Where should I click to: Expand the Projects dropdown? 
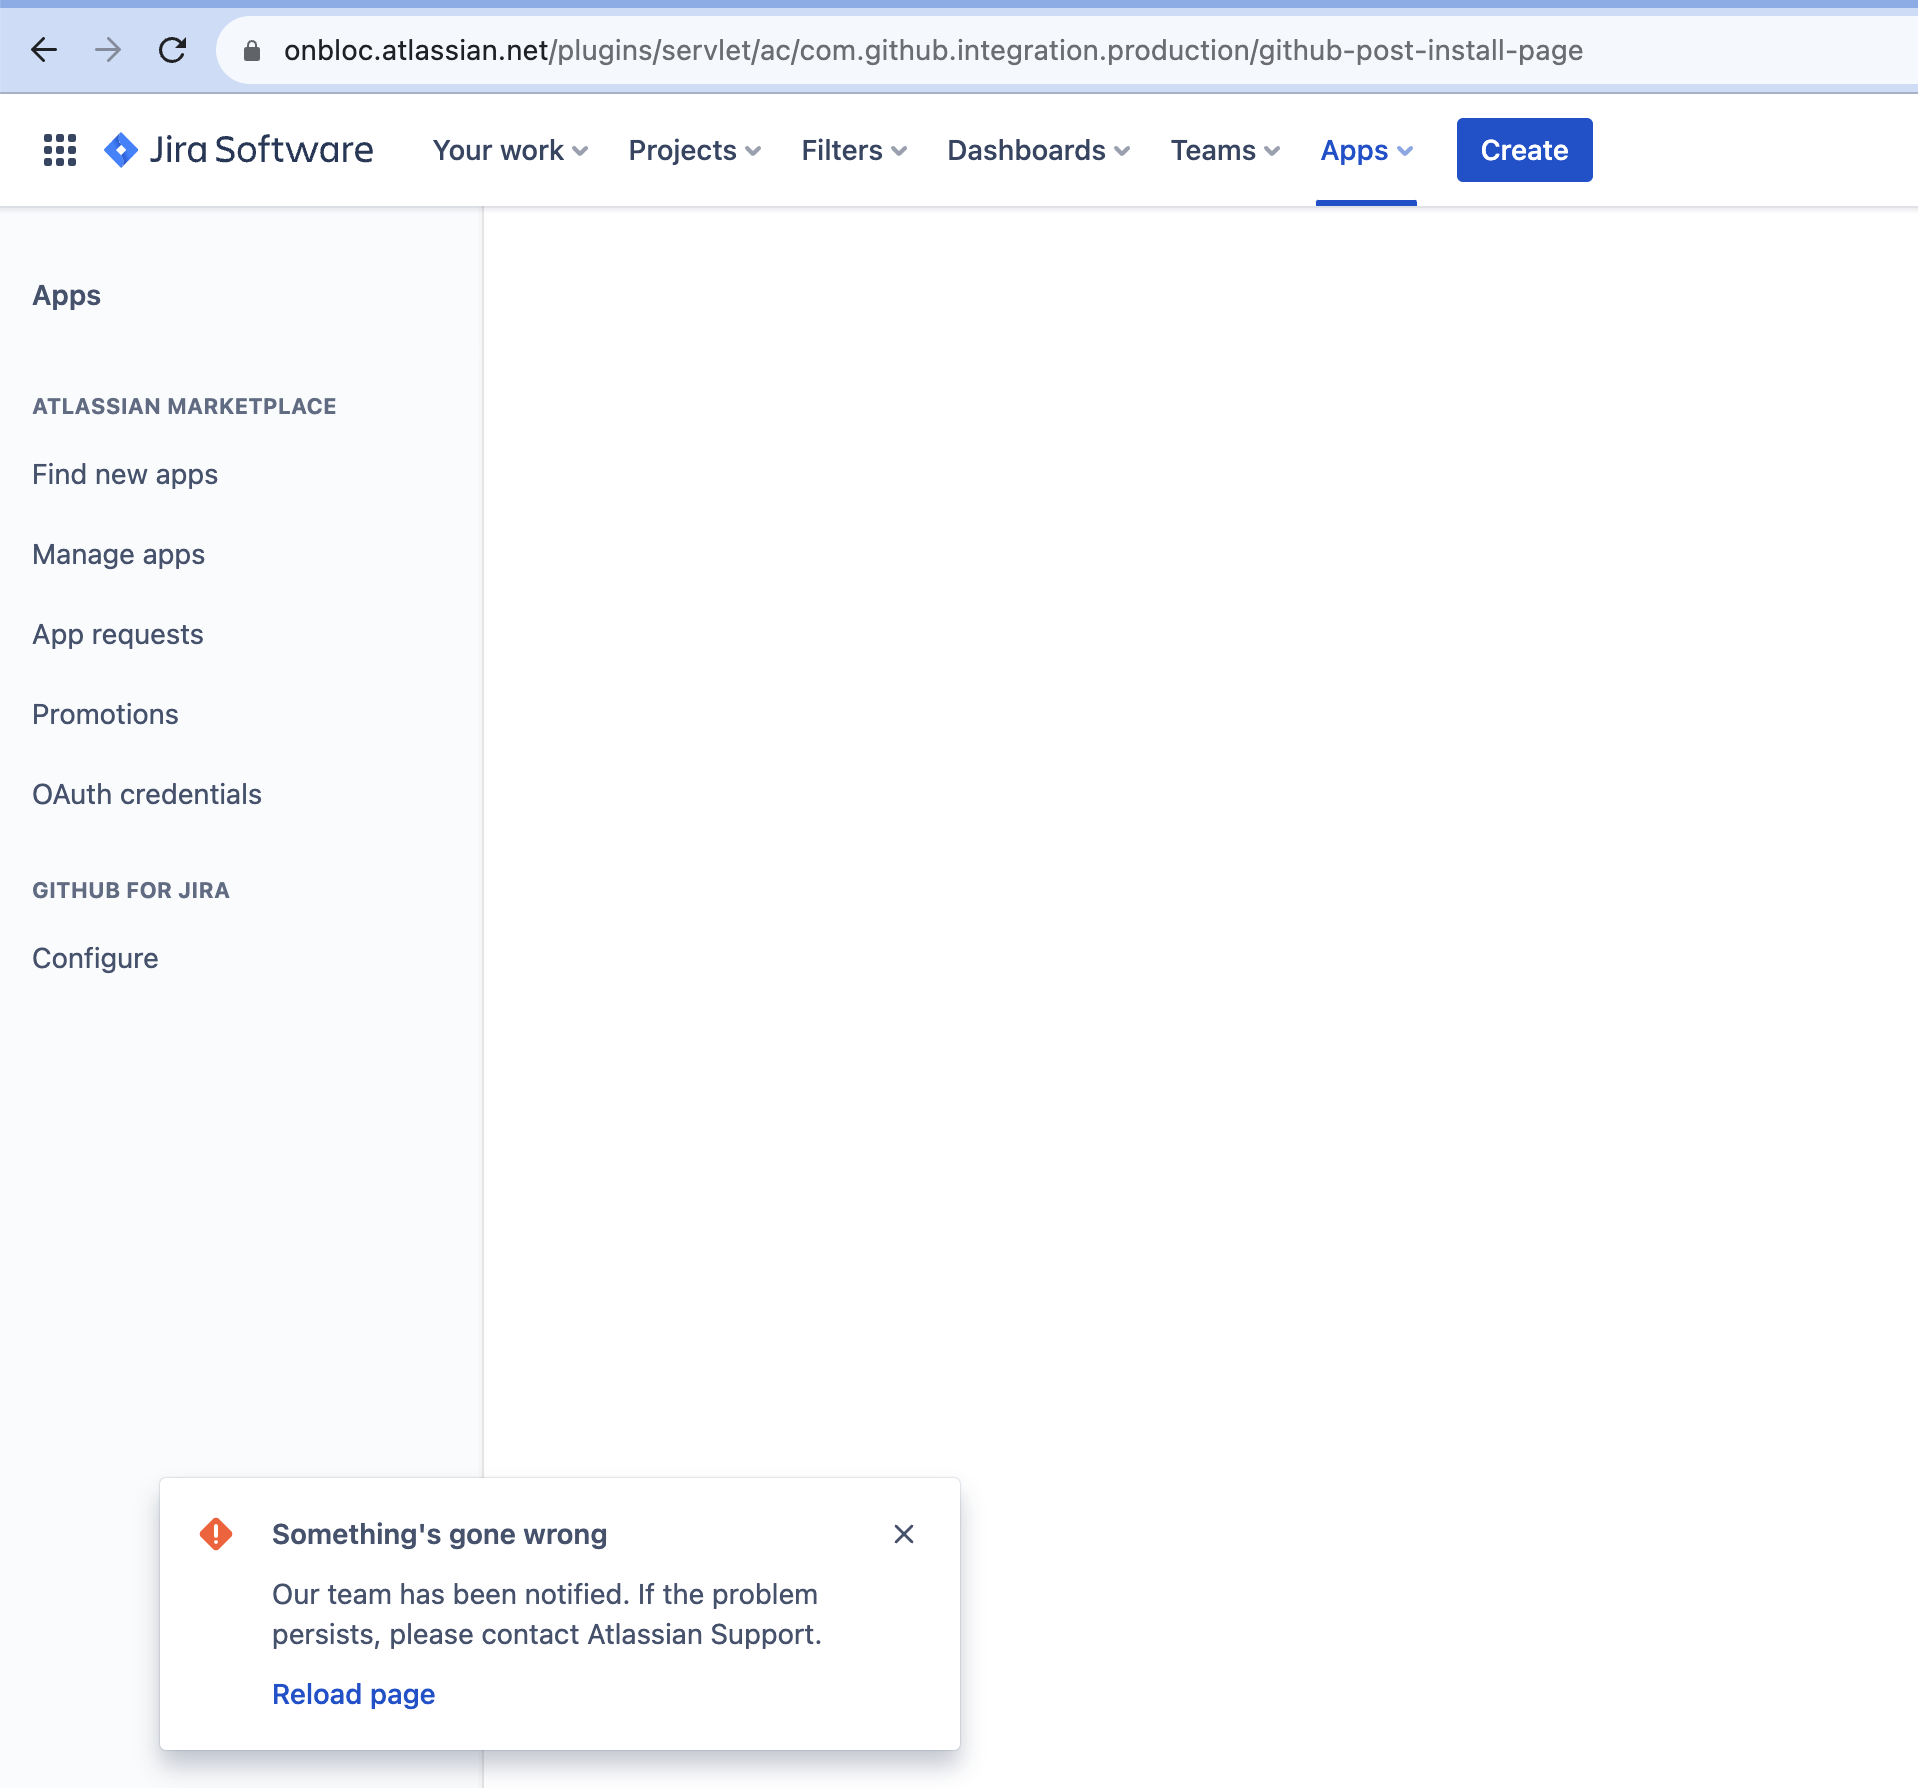pos(695,150)
